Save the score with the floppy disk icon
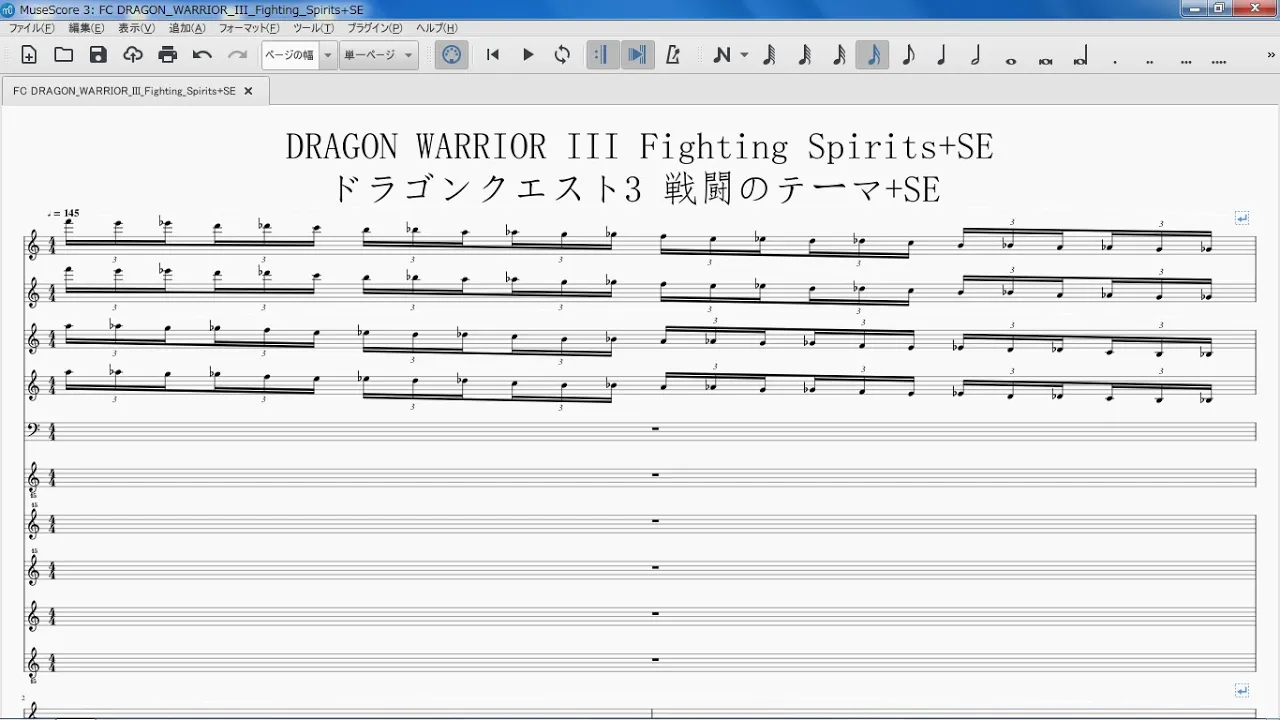The width and height of the screenshot is (1280, 720). 98,55
